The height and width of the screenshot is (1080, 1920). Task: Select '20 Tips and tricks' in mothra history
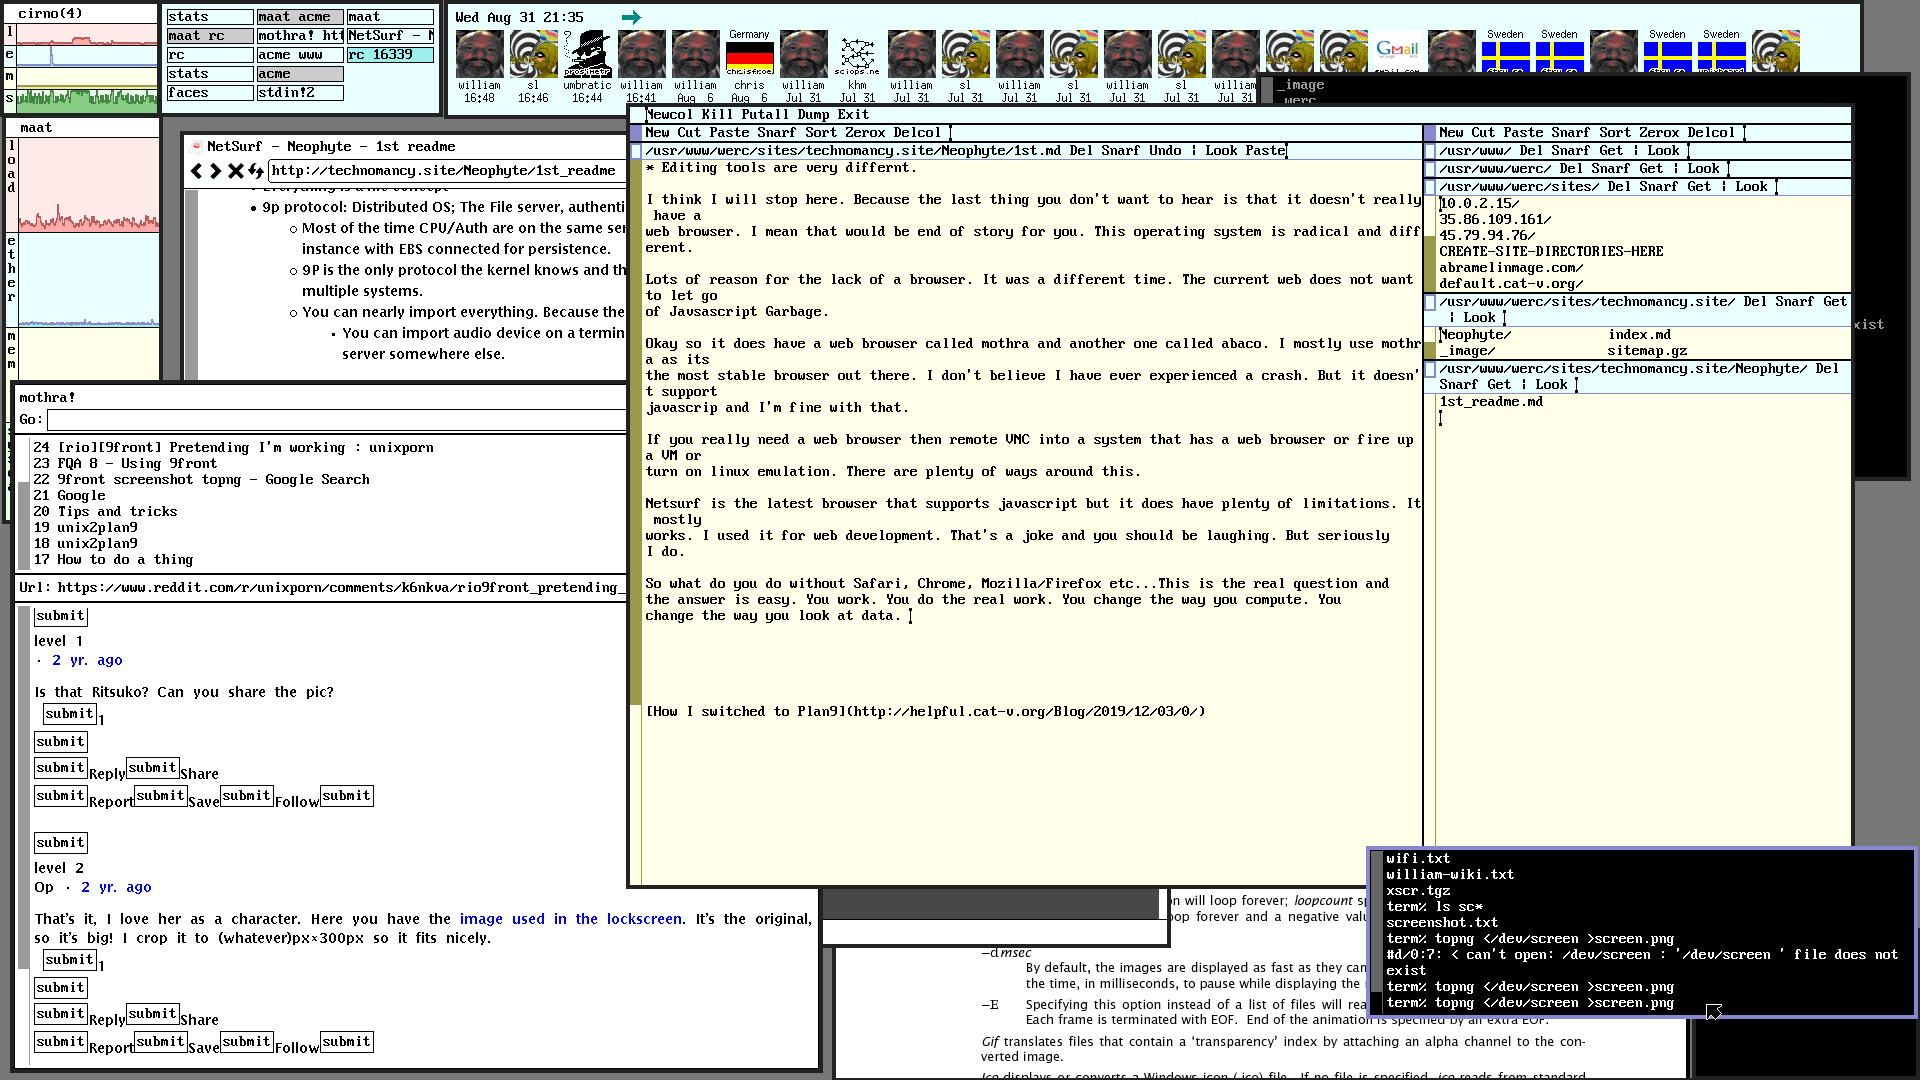pos(105,512)
